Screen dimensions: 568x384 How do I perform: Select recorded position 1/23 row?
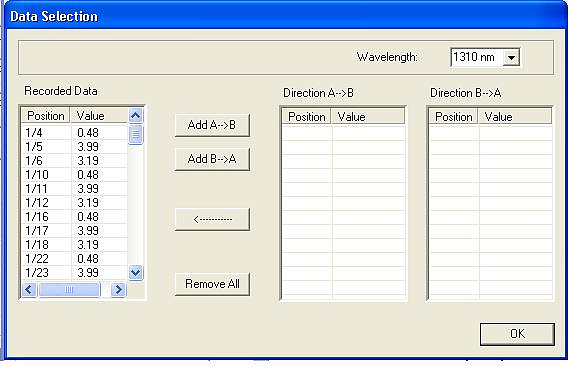75,273
